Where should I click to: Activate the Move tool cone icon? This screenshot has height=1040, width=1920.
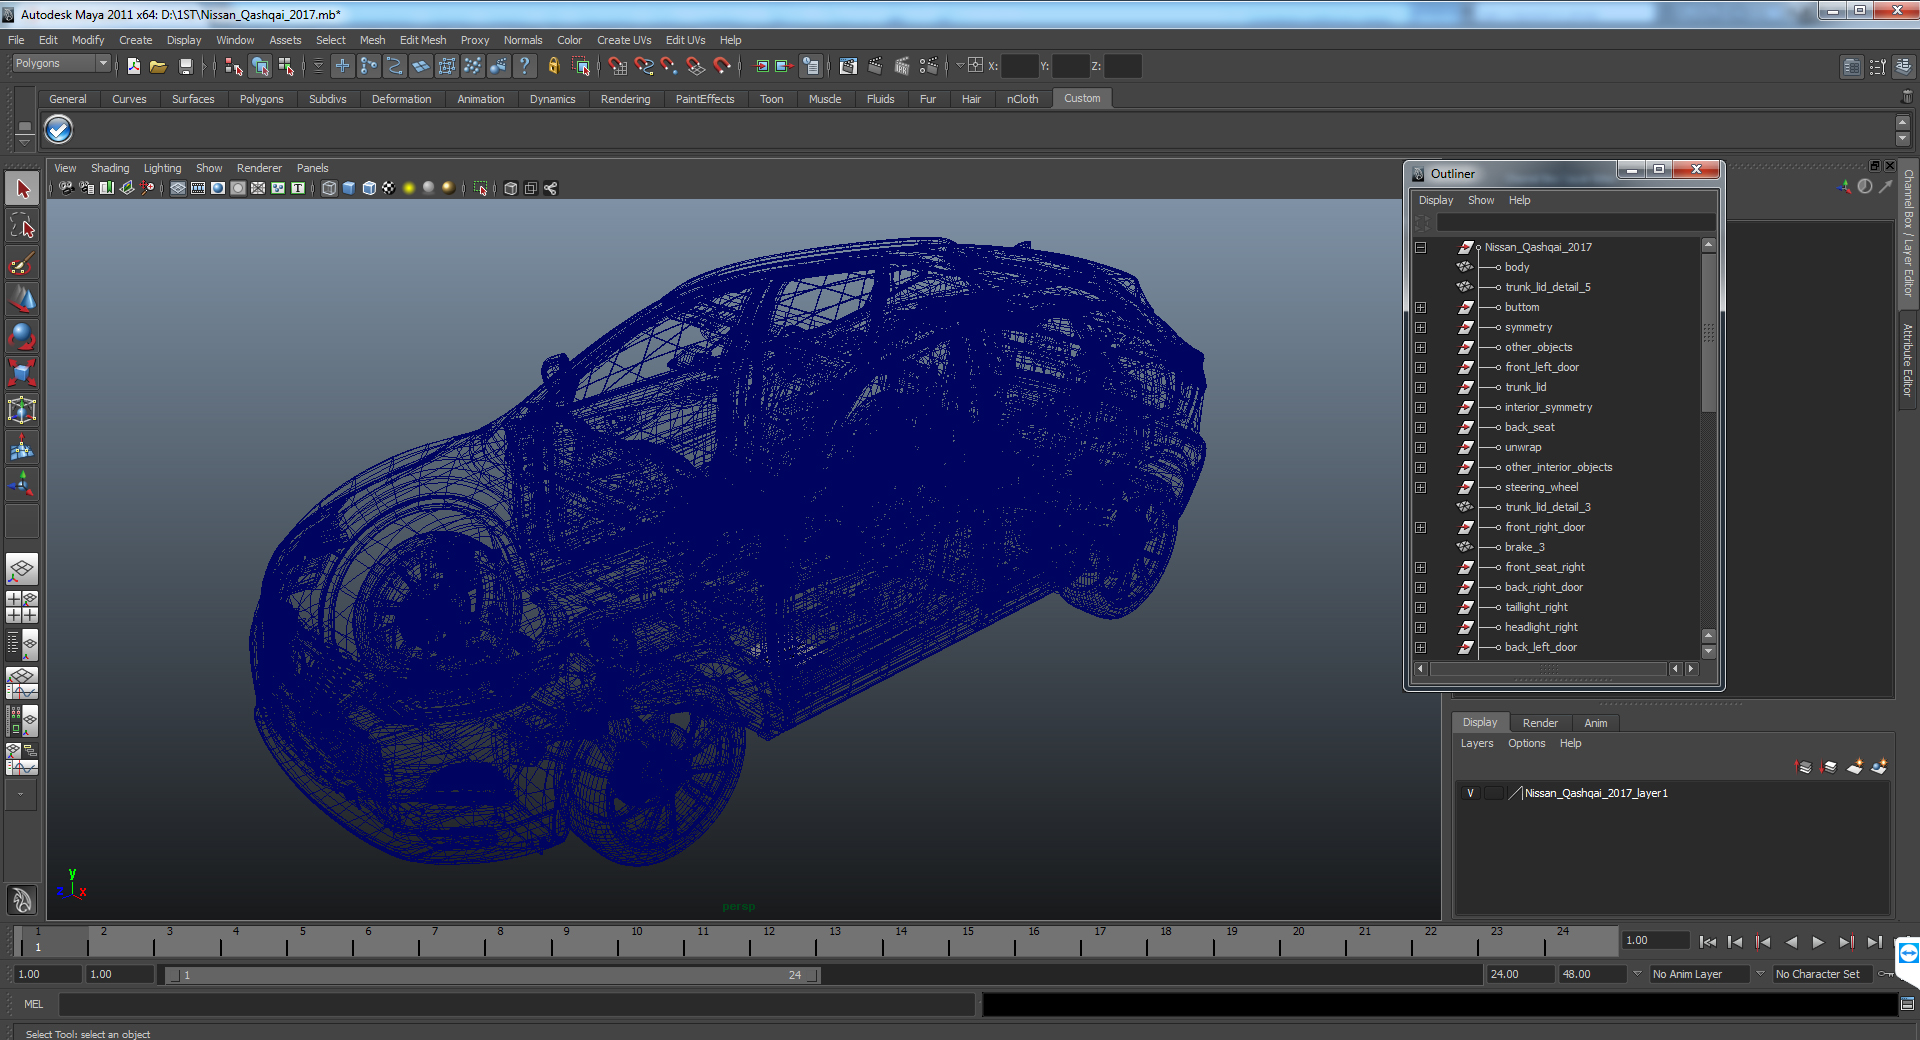22,299
